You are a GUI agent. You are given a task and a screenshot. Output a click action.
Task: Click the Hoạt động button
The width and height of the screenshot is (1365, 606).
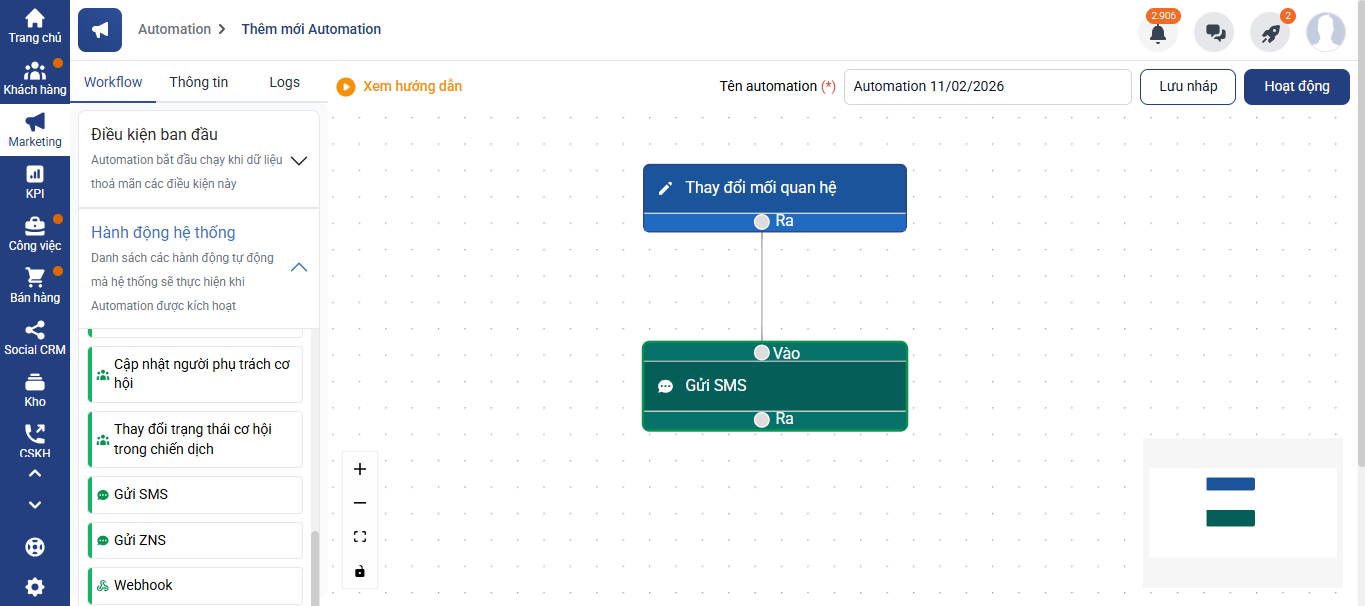point(1296,86)
